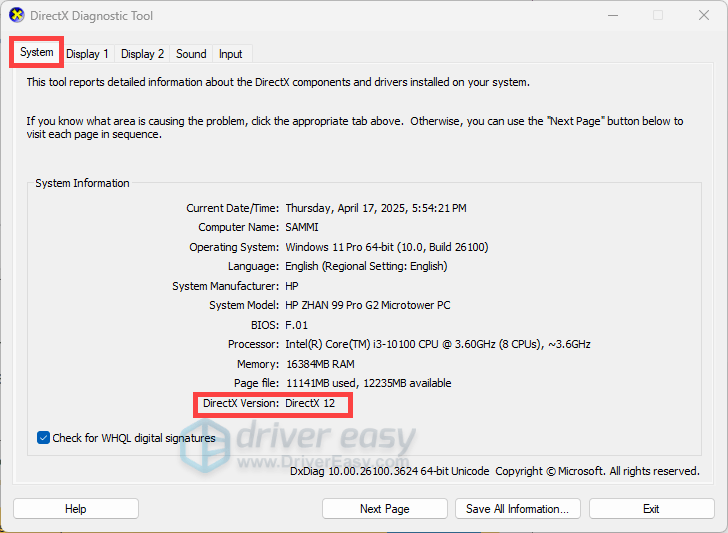Switch to the System tab

click(37, 53)
